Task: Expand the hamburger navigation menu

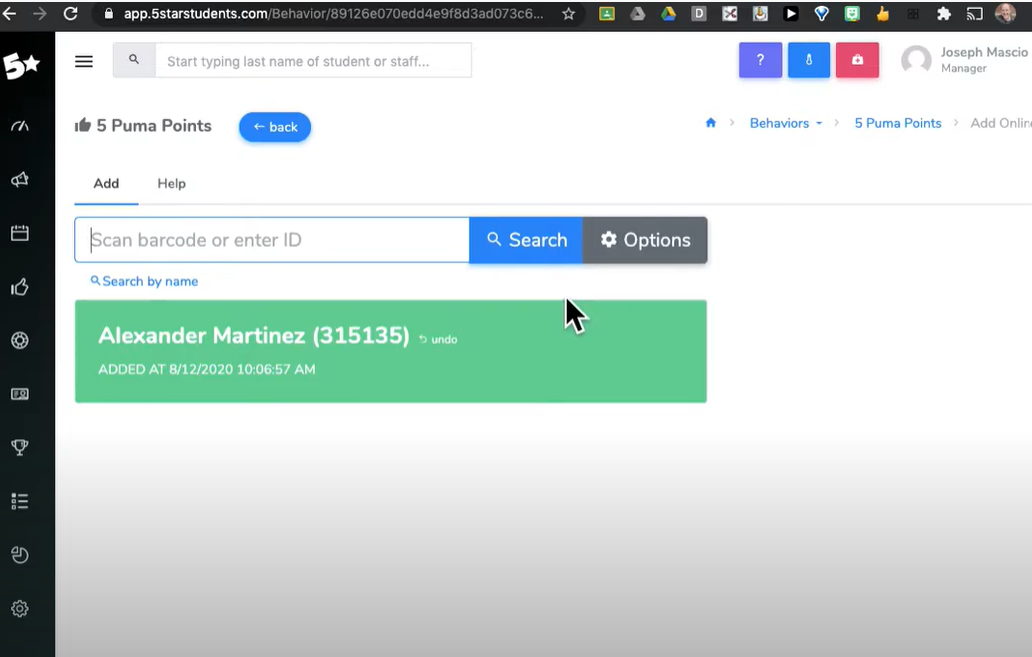Action: click(84, 61)
